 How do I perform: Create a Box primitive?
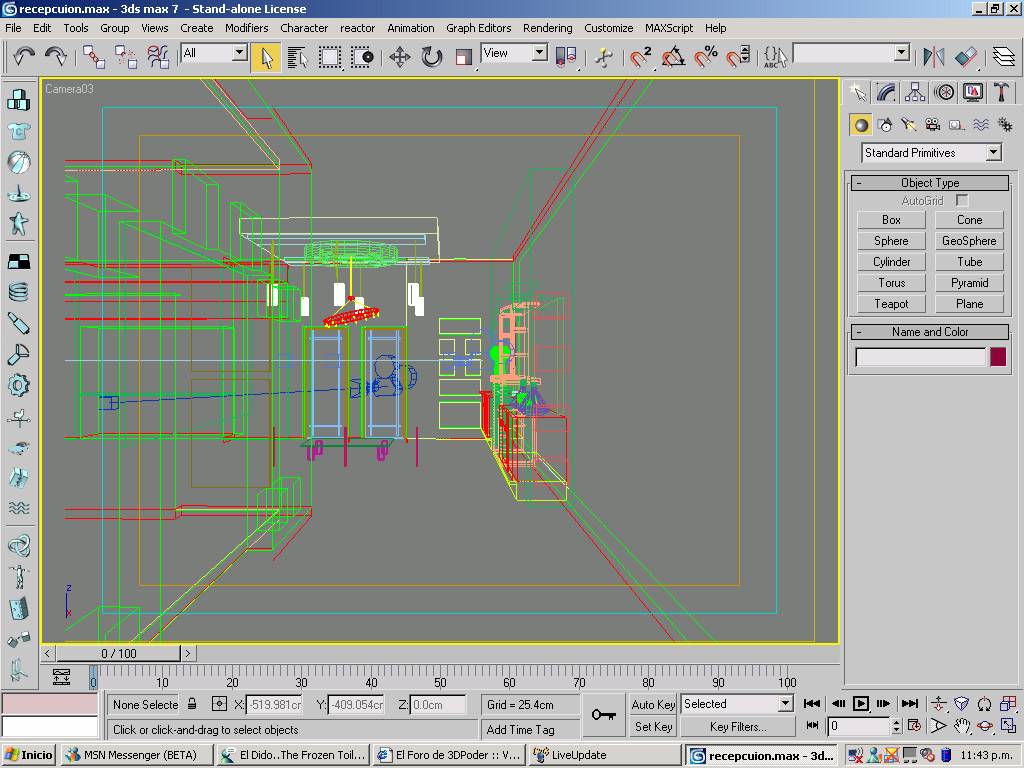click(x=891, y=220)
